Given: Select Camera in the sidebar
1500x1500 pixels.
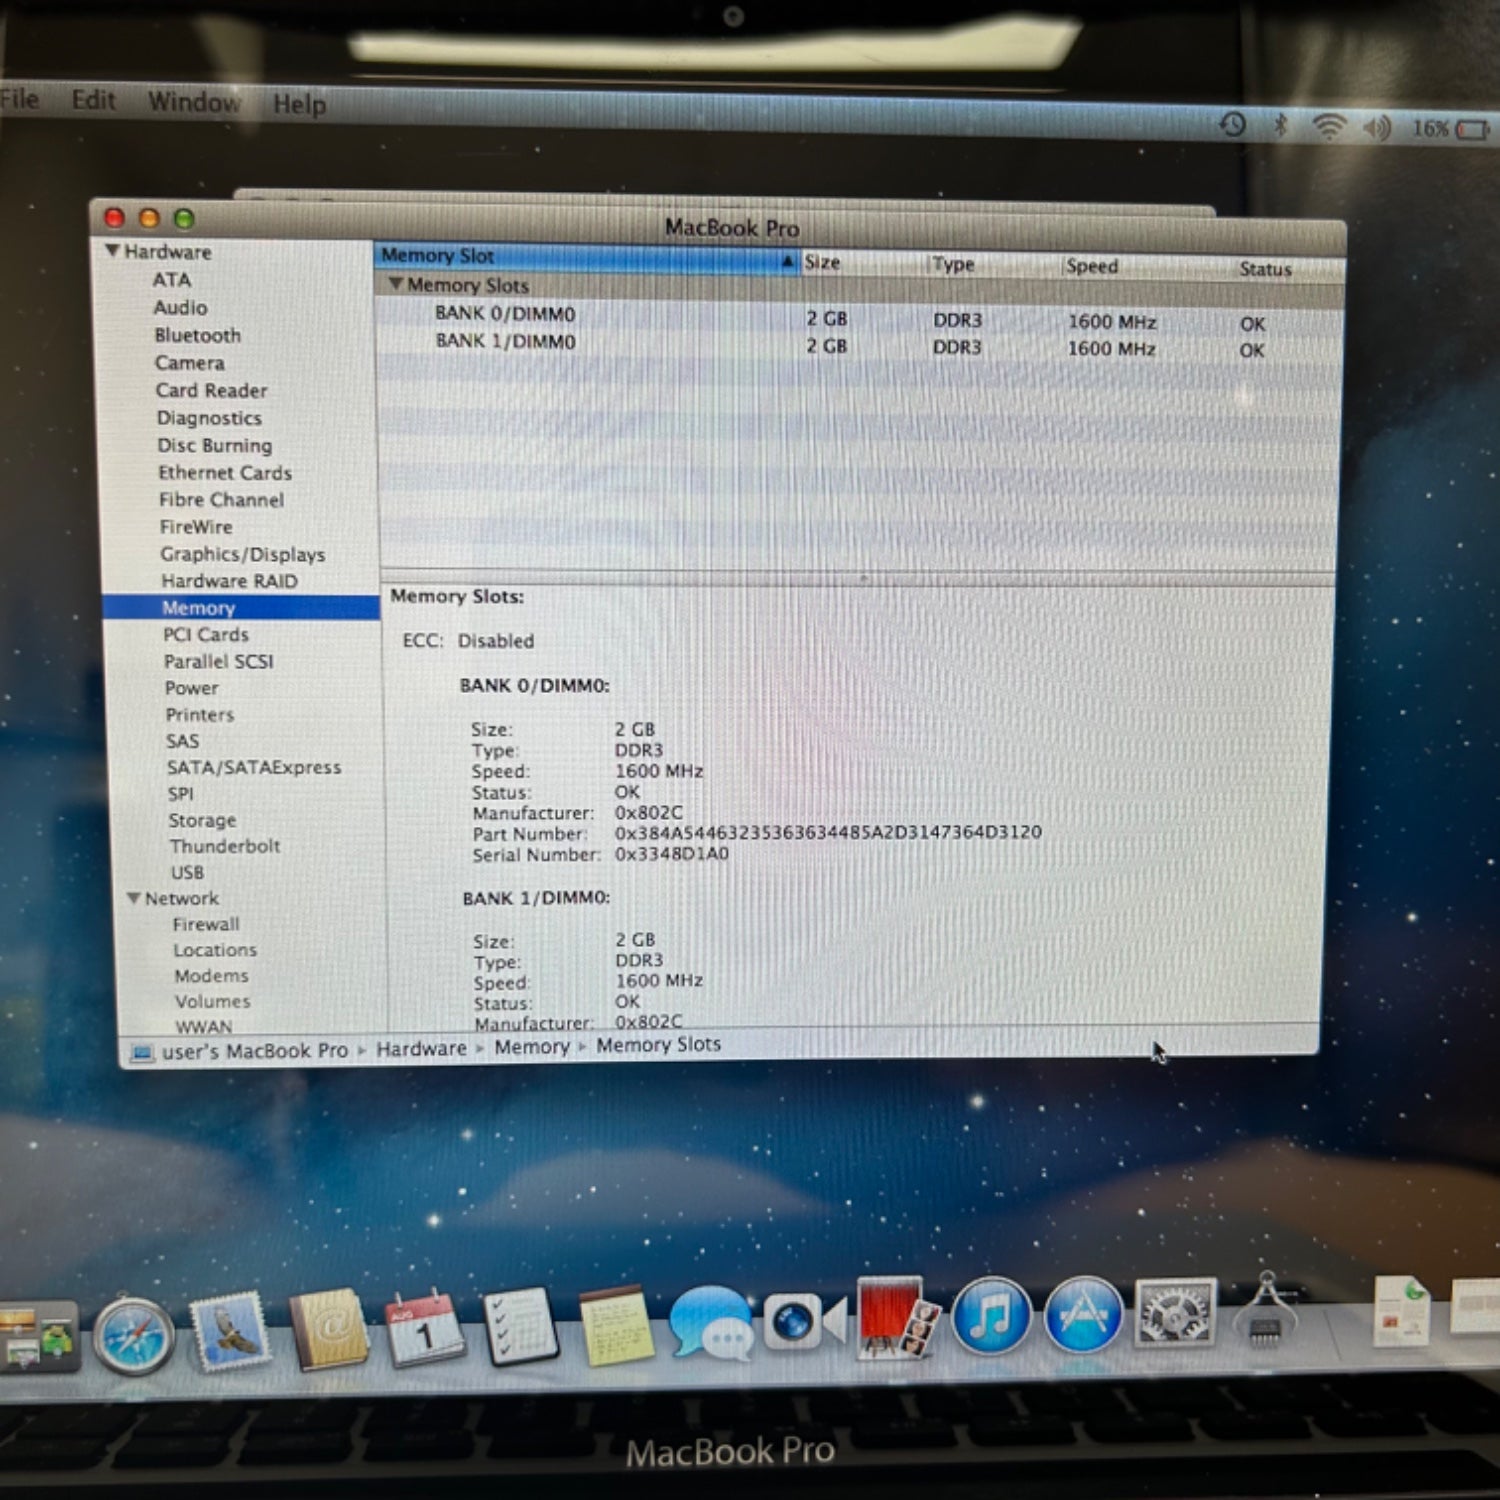Looking at the screenshot, I should point(189,363).
